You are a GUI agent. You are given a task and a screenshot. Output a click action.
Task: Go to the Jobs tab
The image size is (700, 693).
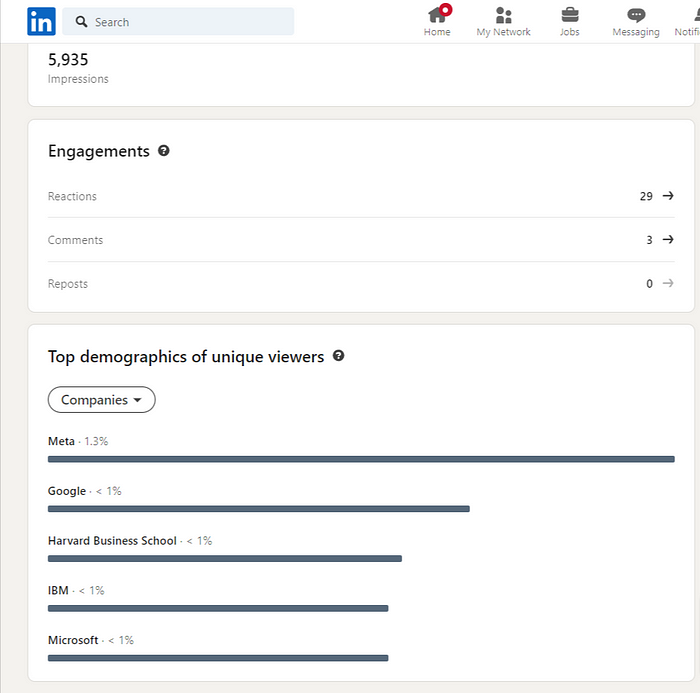click(570, 21)
